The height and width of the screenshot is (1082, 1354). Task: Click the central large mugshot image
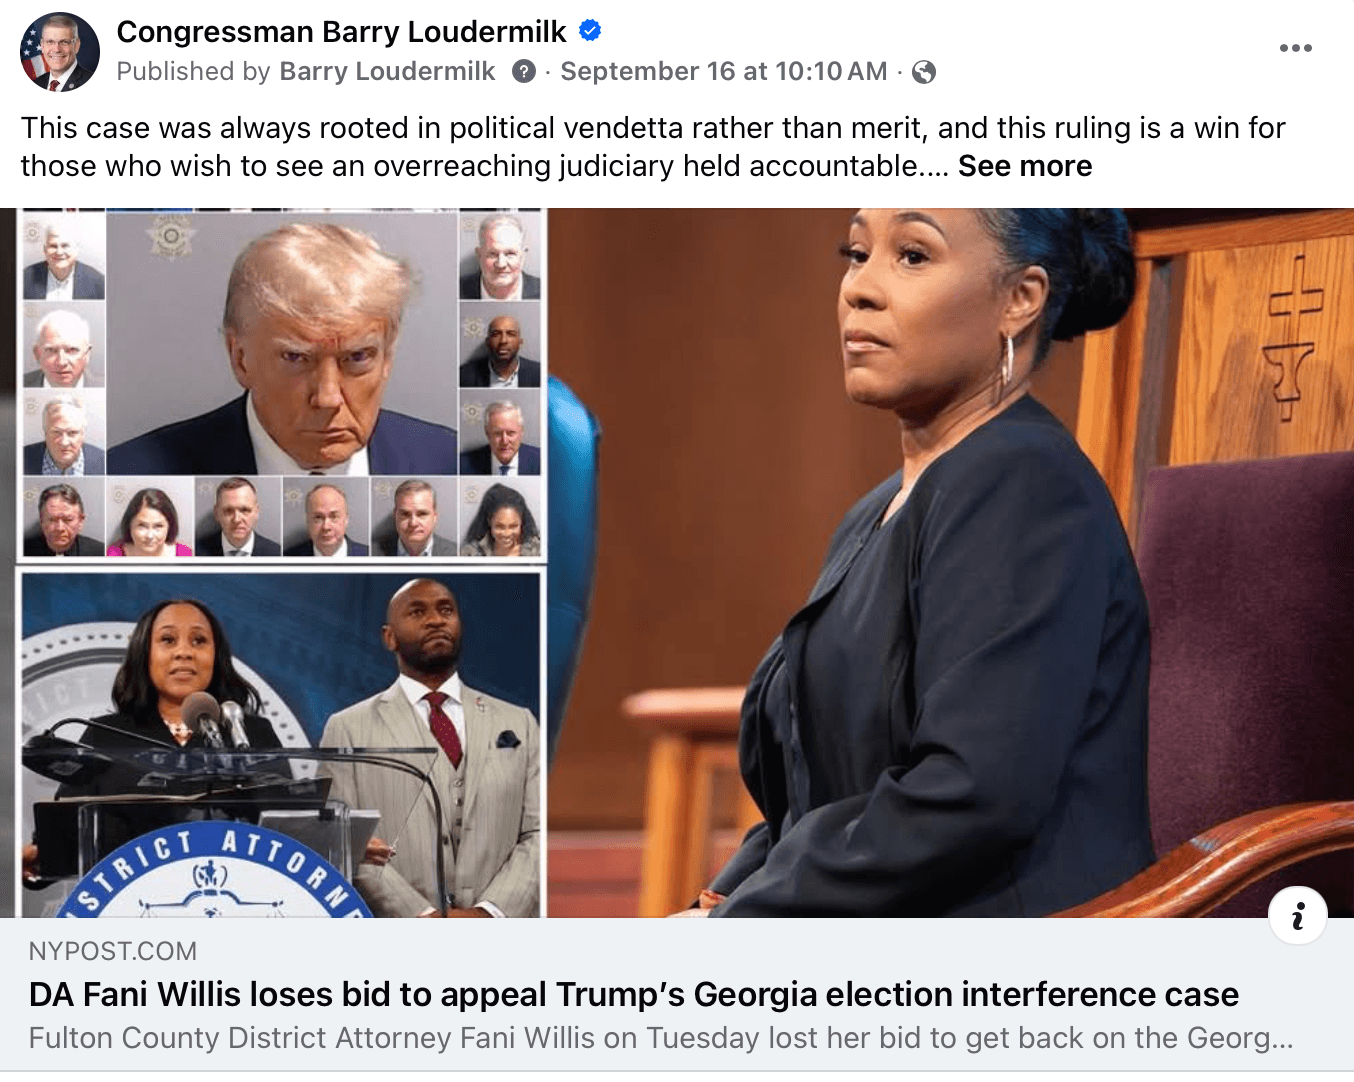281,344
